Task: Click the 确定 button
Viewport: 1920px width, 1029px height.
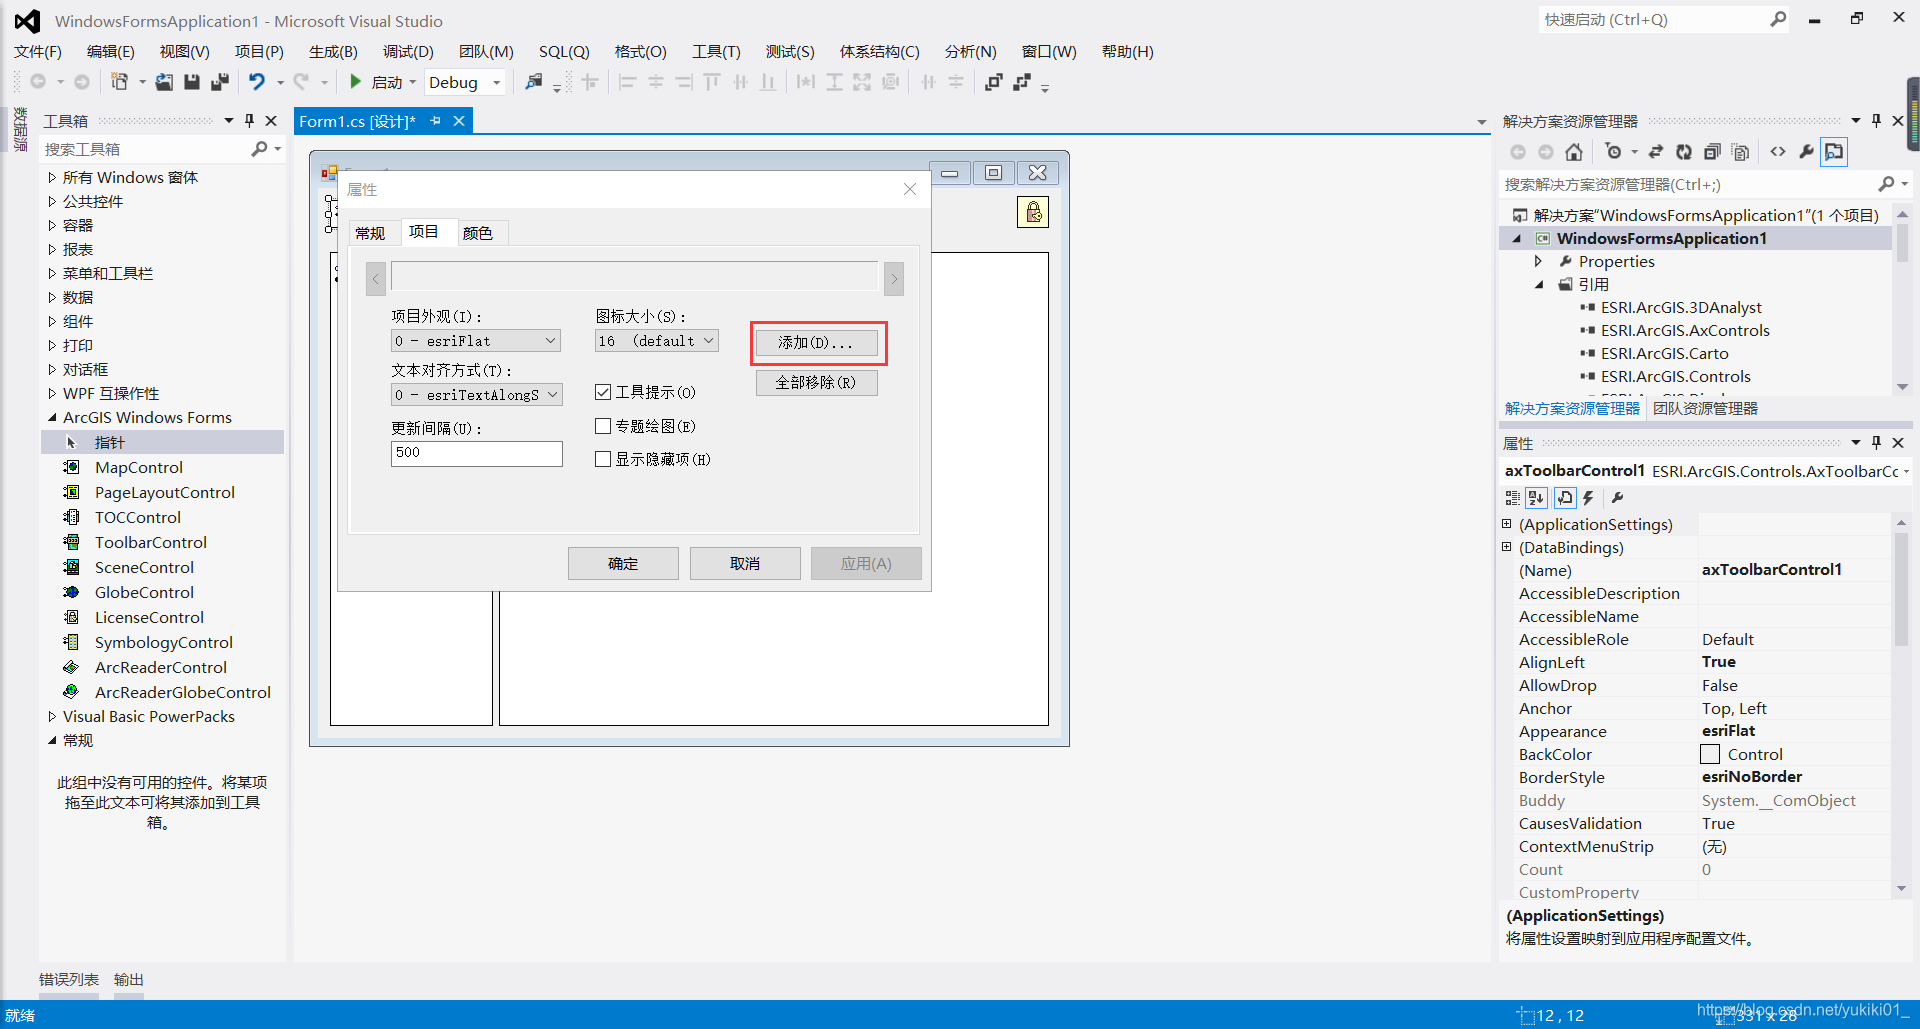Action: click(x=623, y=563)
